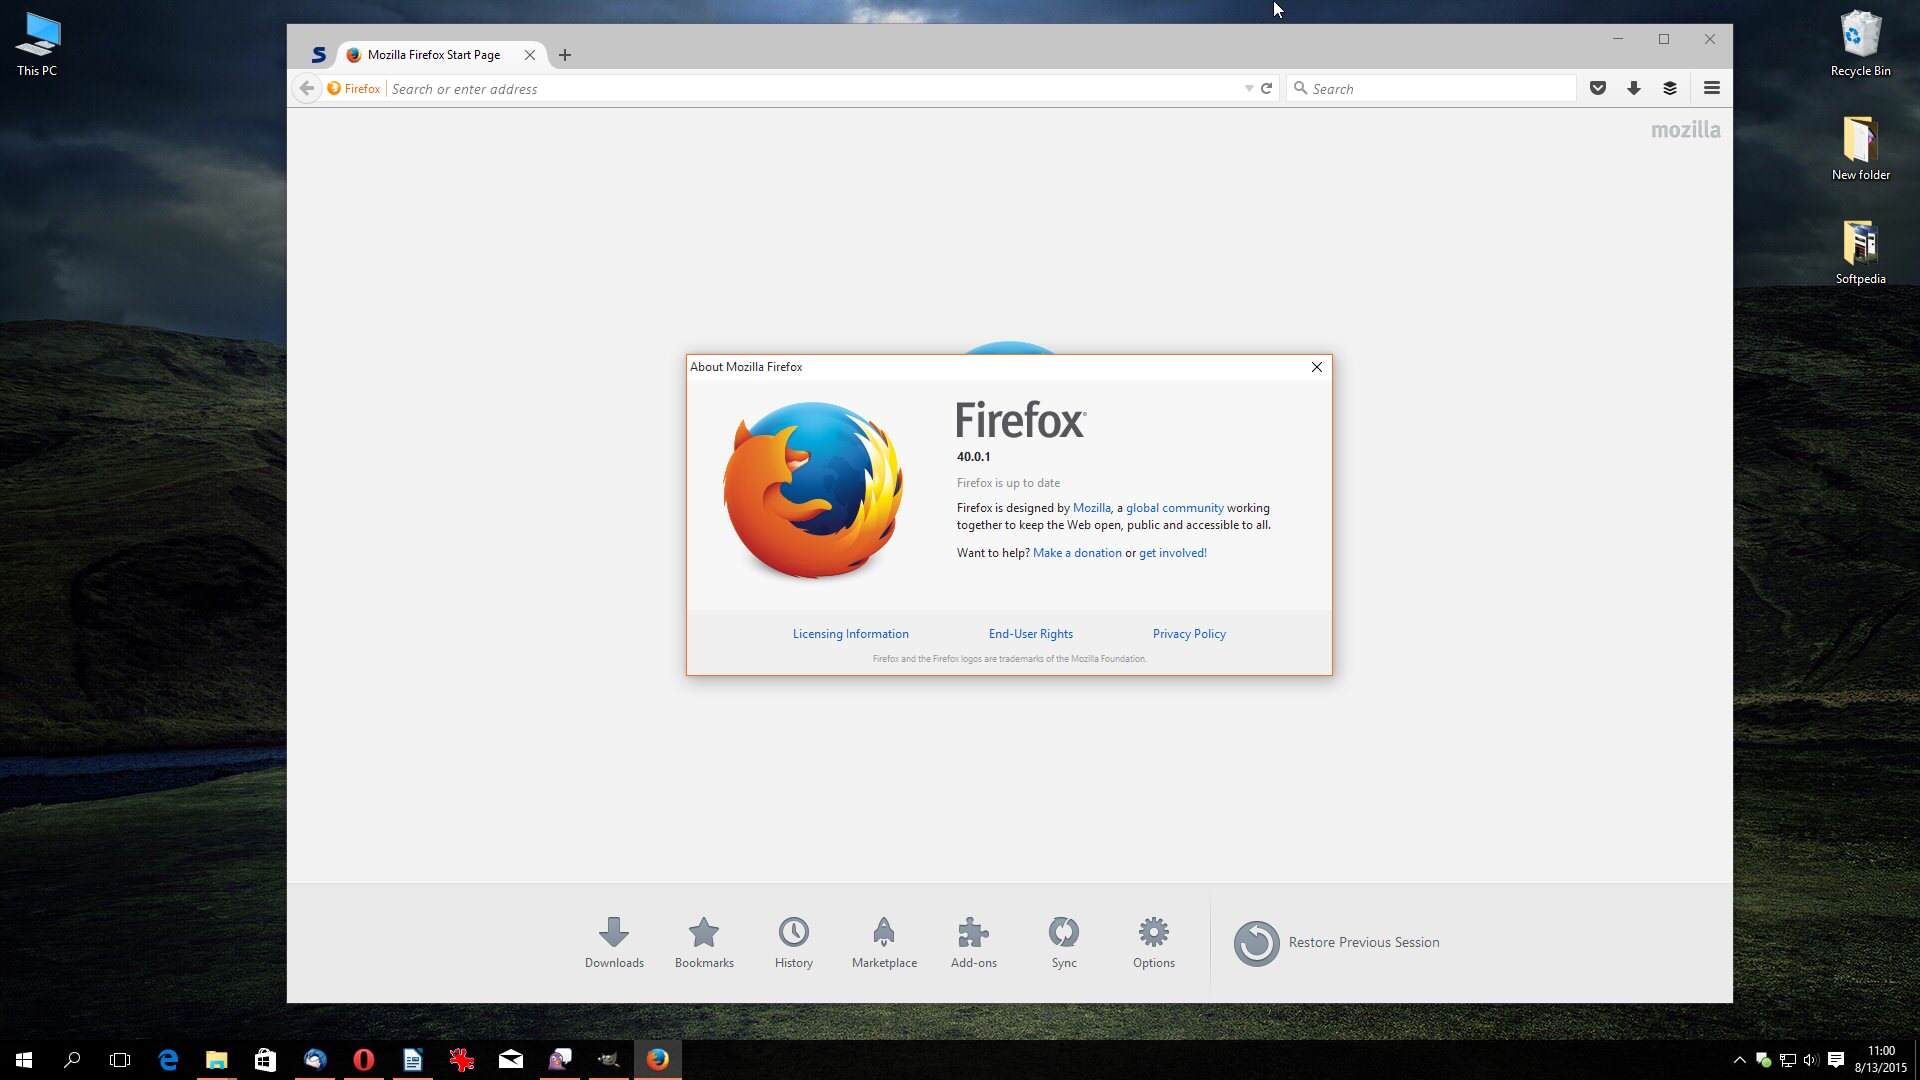Open Add-ons puzzle piece shortcut

click(973, 941)
